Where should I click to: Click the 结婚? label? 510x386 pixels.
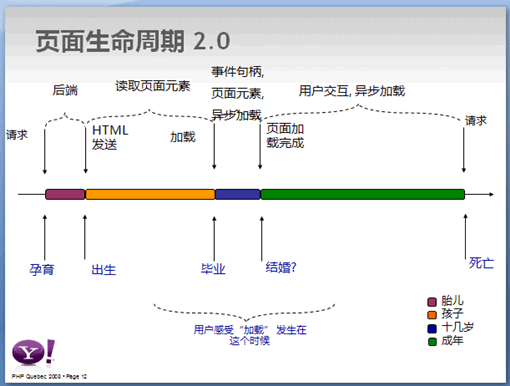click(281, 267)
